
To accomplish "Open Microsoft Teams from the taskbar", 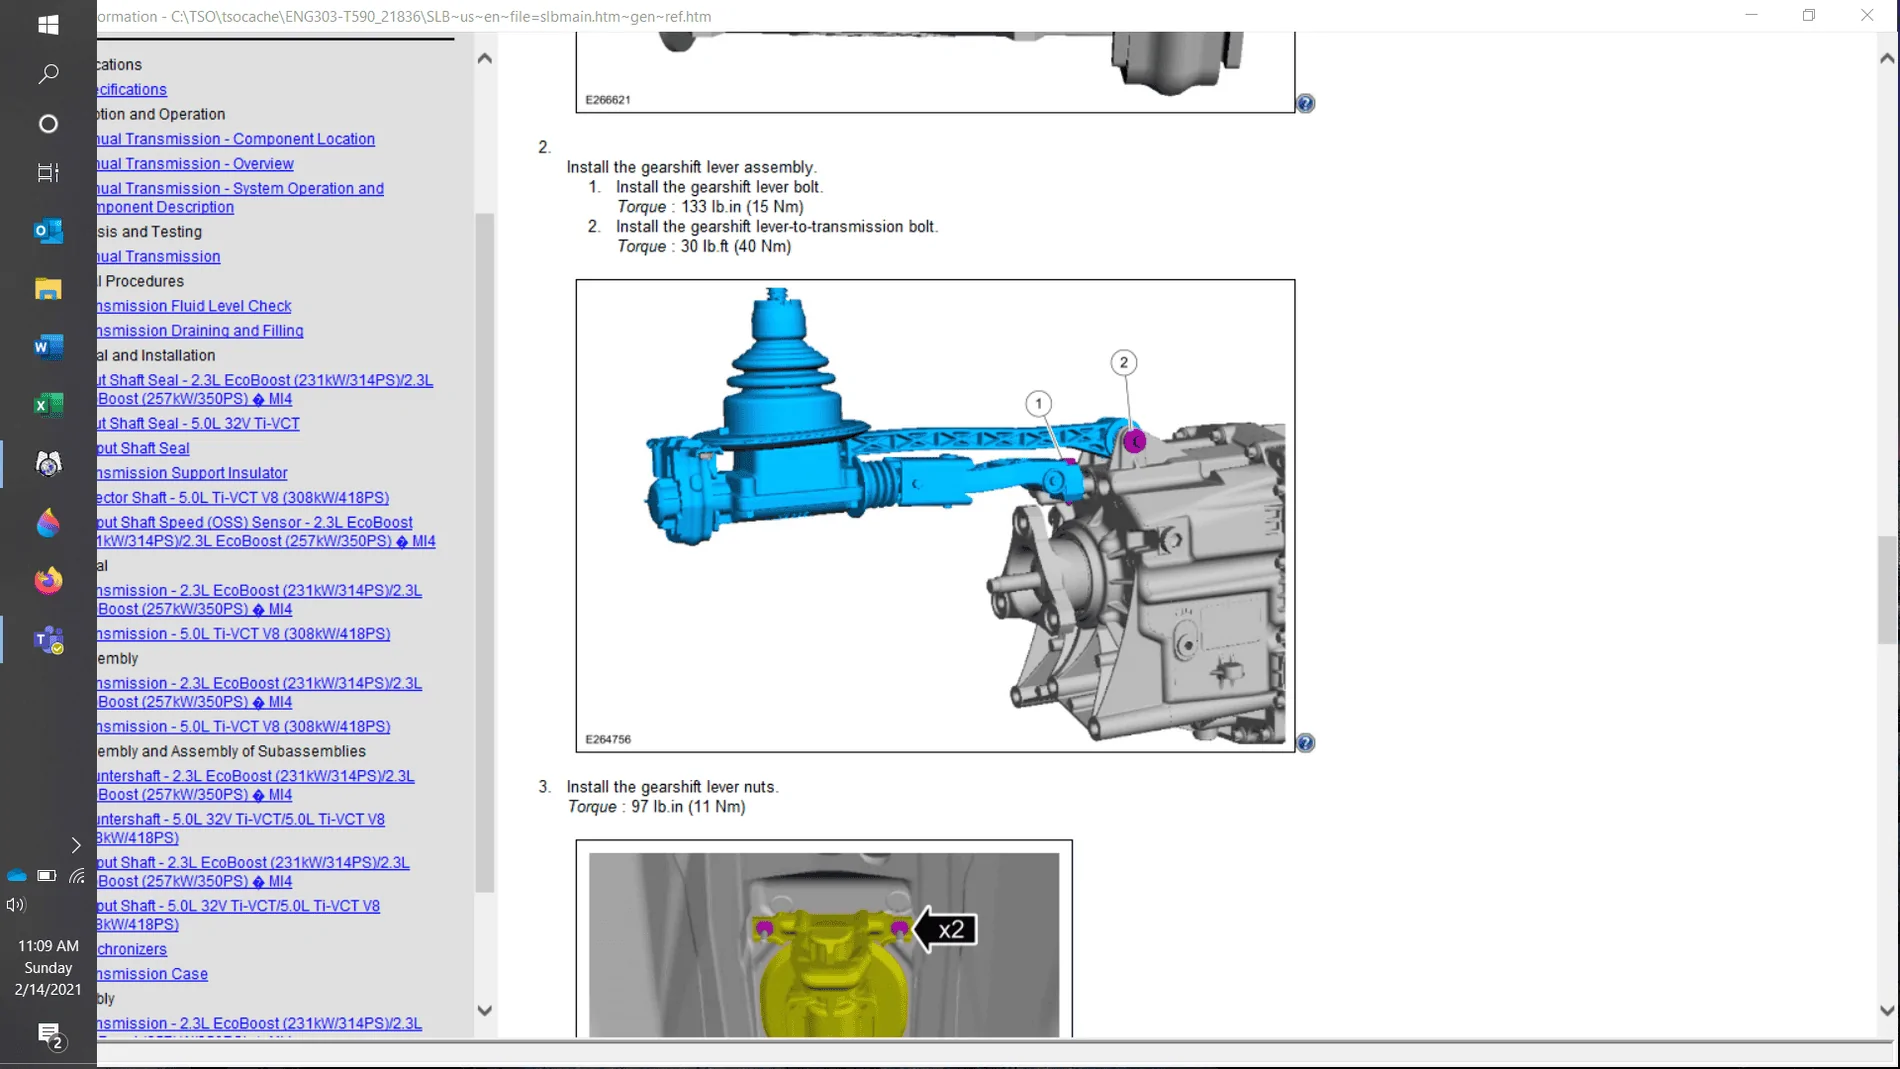I will coord(48,640).
